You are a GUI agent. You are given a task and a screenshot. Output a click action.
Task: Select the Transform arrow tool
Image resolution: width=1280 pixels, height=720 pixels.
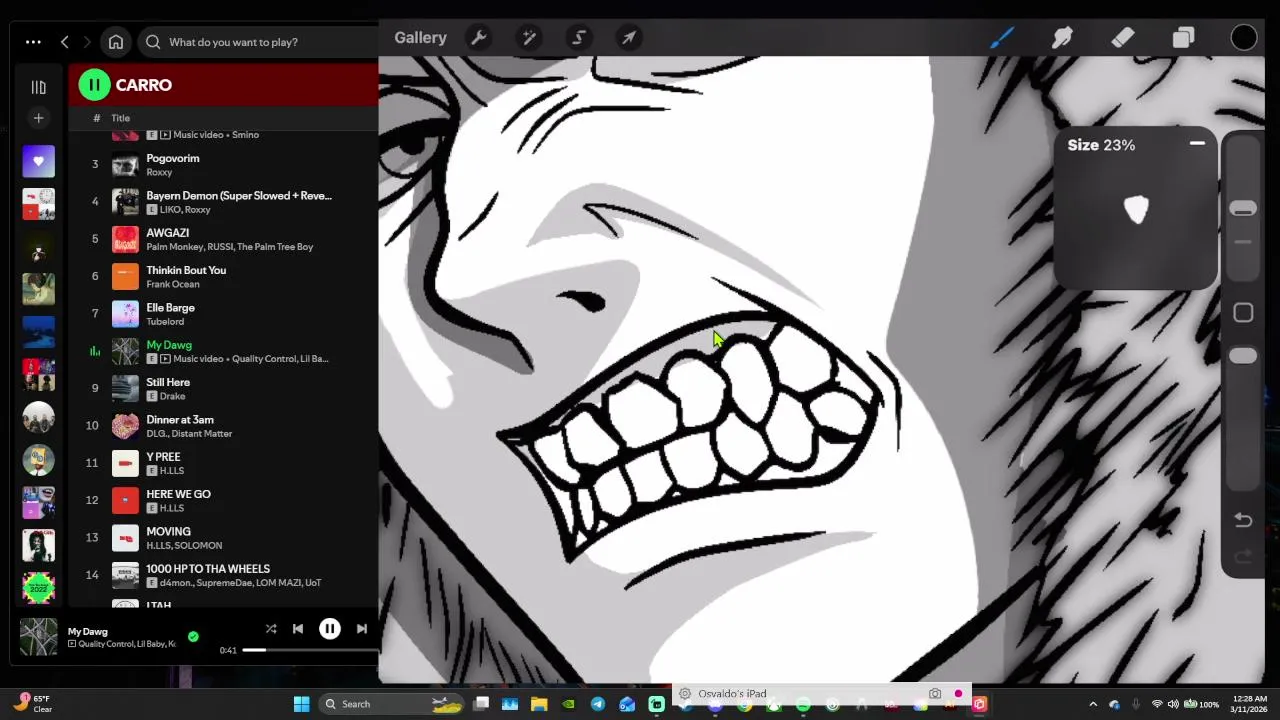[629, 38]
